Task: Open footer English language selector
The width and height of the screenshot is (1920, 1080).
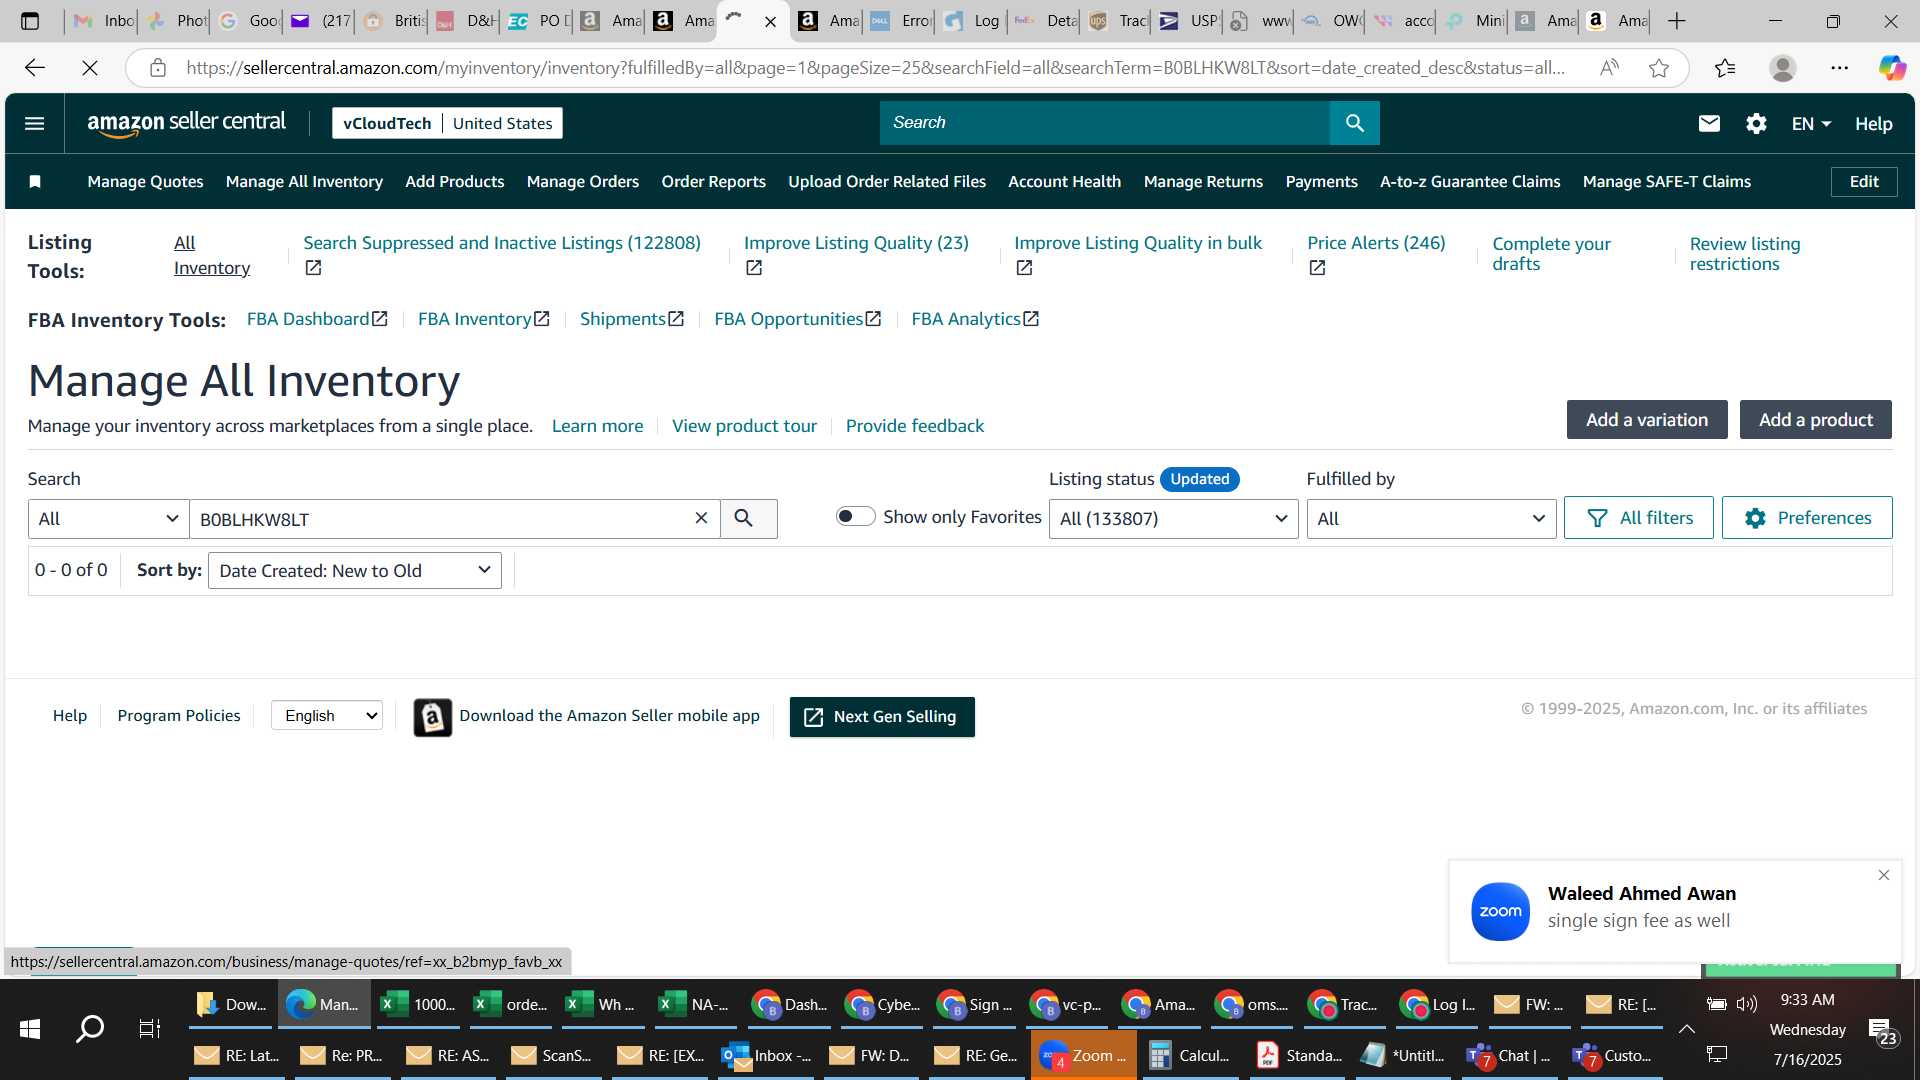Action: (326, 716)
